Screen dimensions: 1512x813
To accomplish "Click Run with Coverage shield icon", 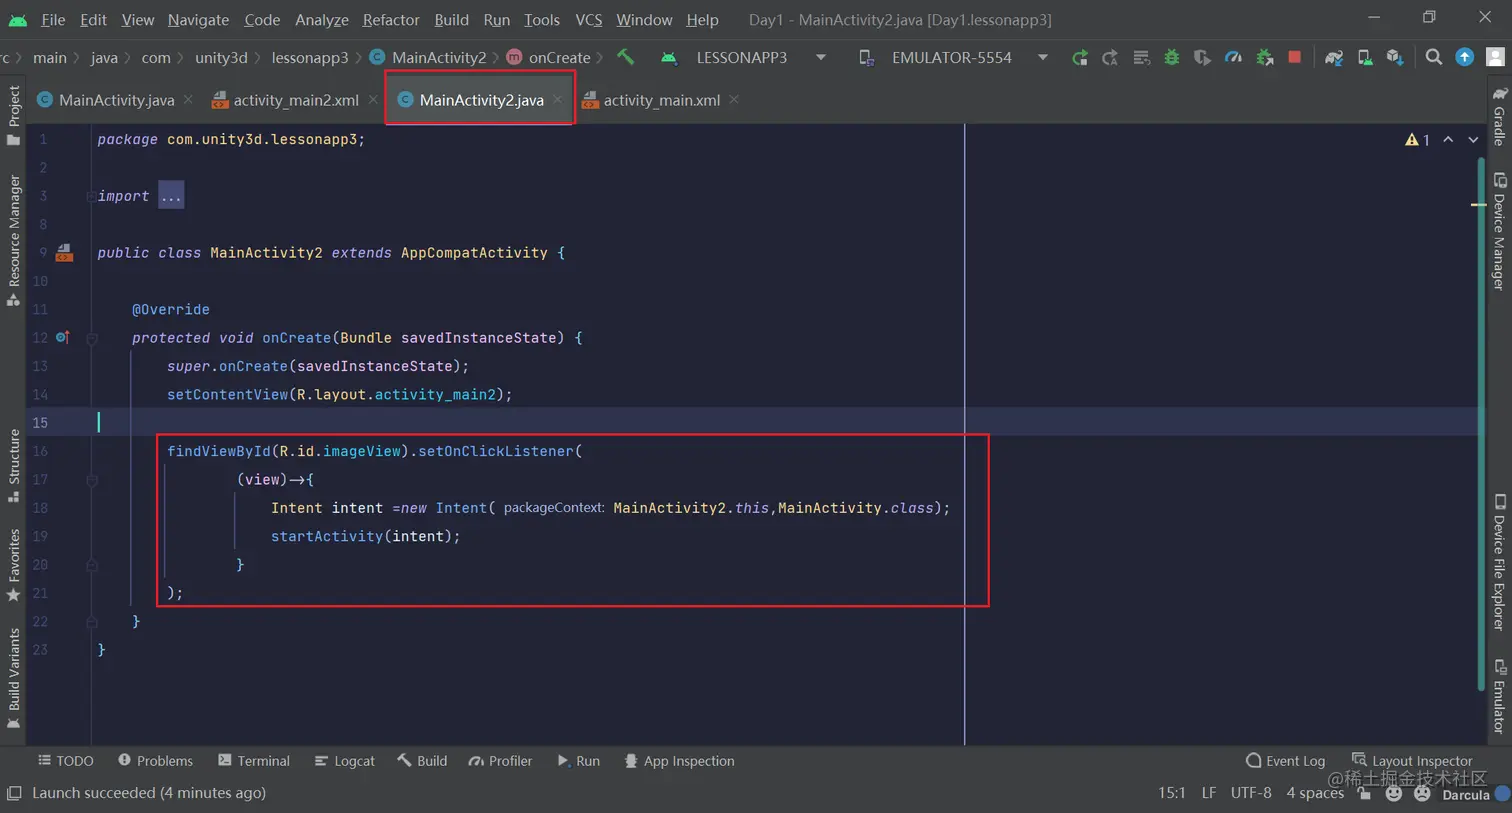I will [1202, 58].
